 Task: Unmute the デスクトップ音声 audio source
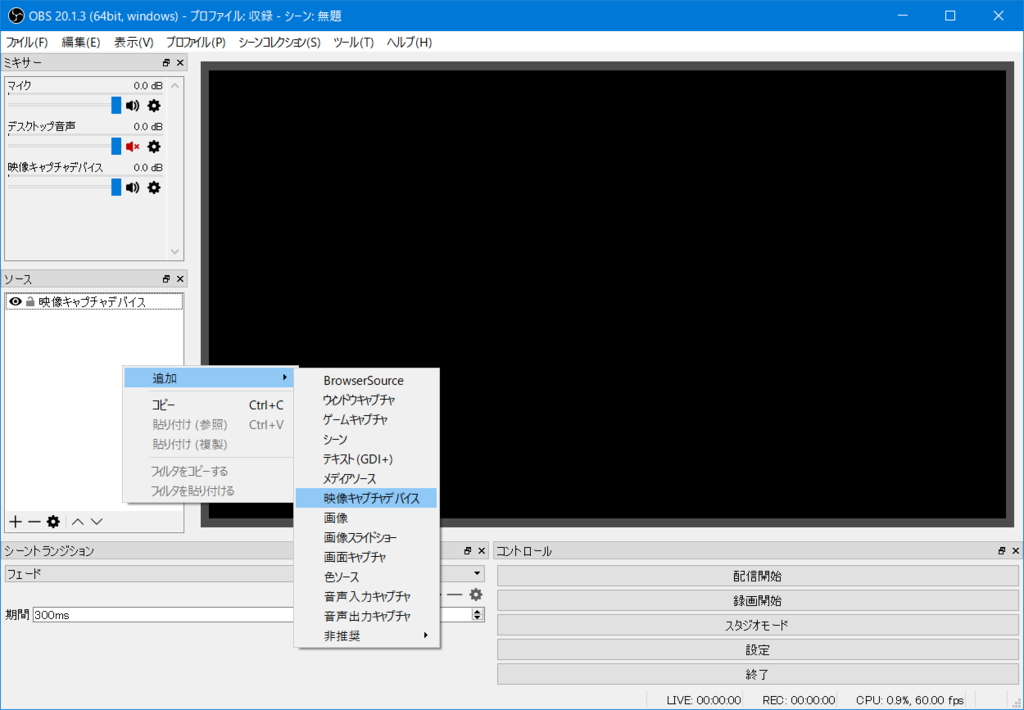(131, 146)
